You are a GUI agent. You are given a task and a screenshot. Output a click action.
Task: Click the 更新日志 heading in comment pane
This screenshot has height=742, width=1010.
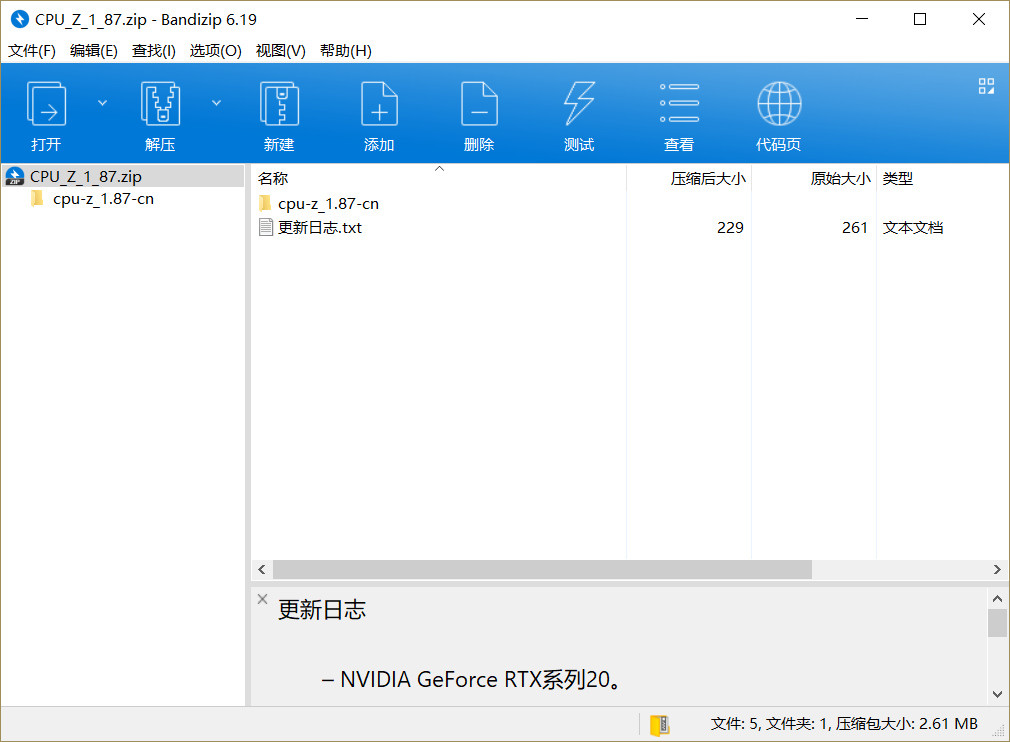pyautogui.click(x=321, y=610)
